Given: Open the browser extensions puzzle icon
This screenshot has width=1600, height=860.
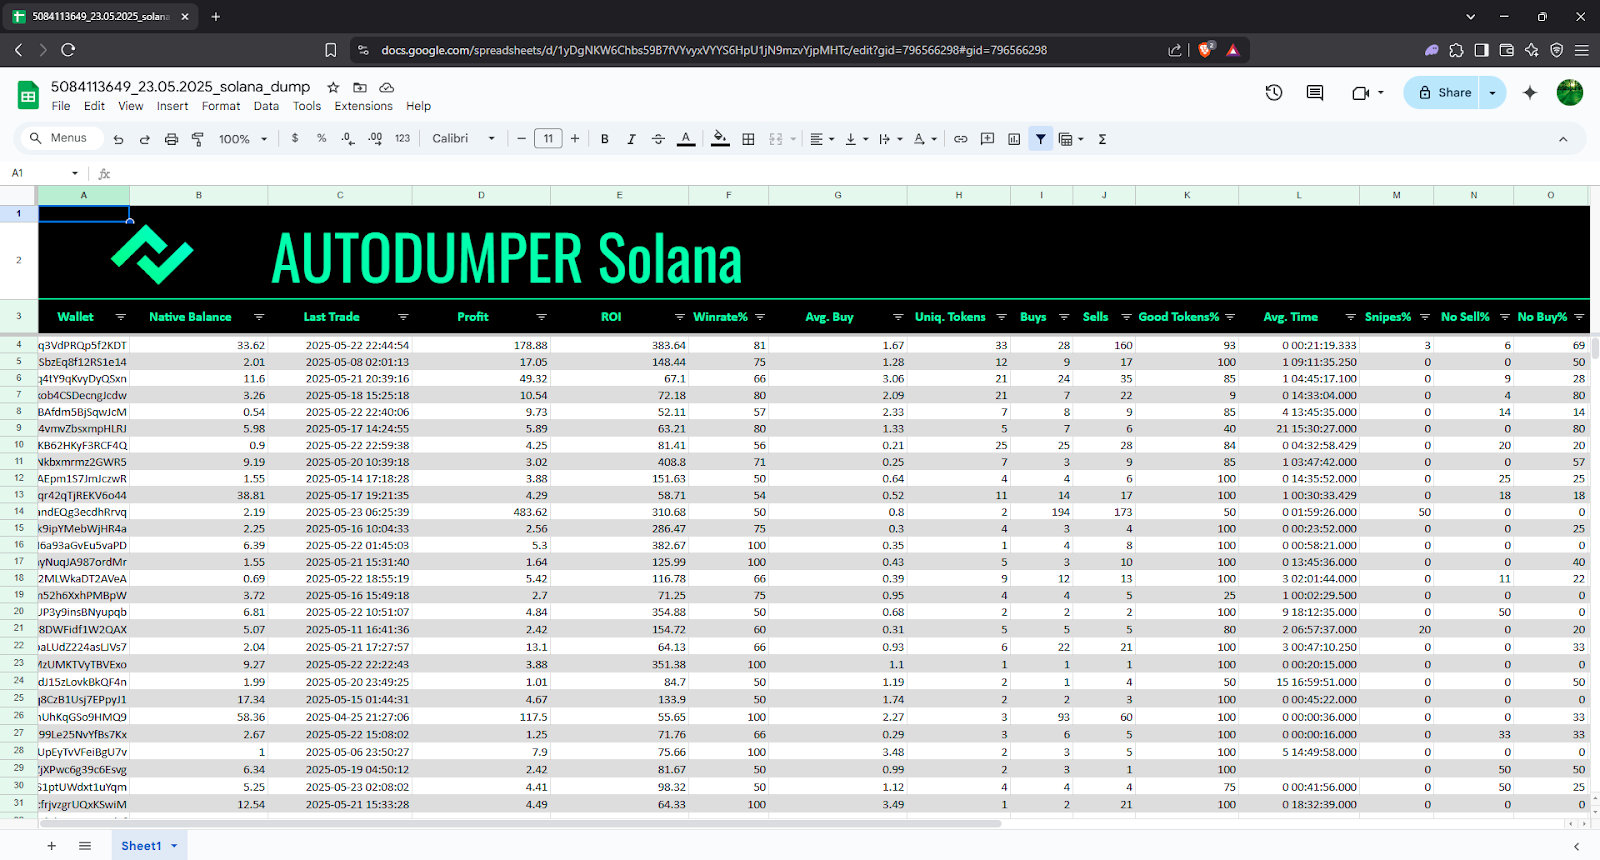Looking at the screenshot, I should (x=1456, y=50).
